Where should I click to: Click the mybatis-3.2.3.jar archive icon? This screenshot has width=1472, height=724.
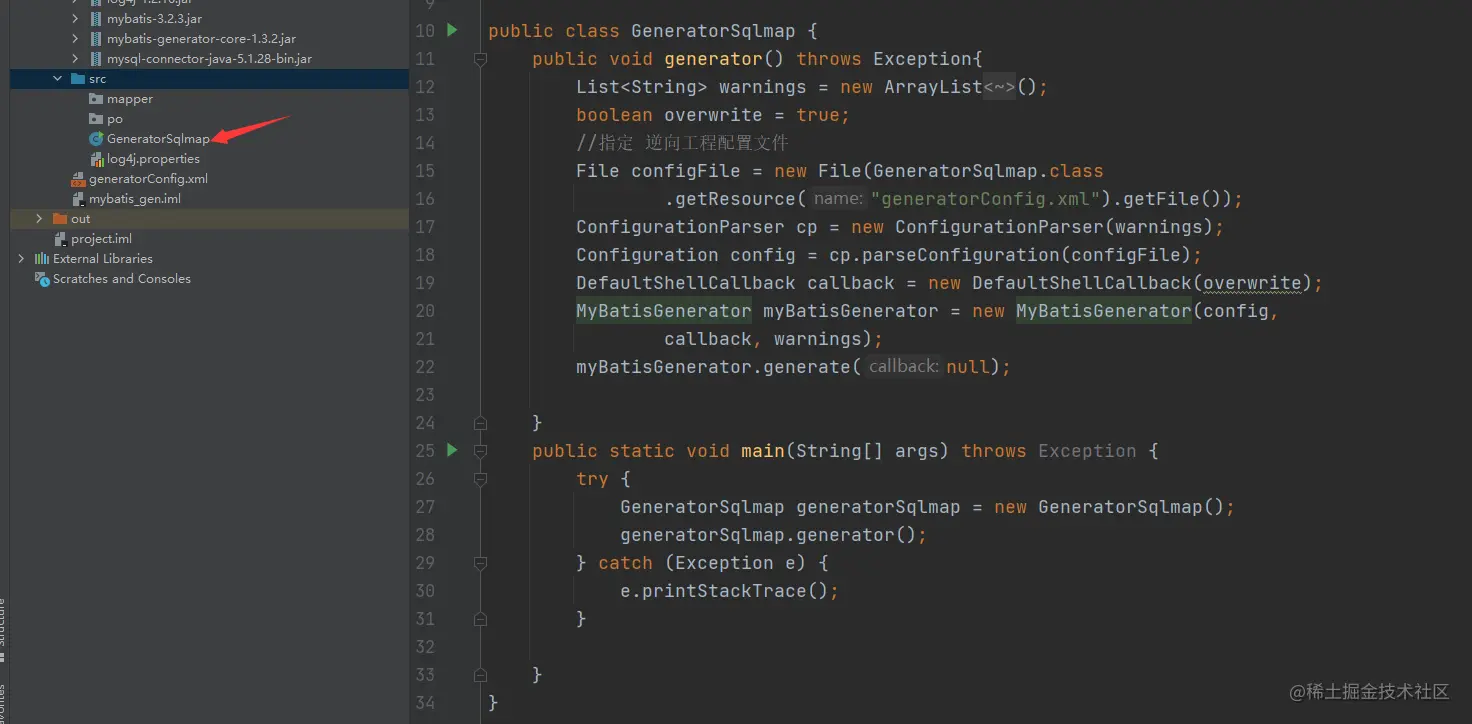click(x=96, y=19)
